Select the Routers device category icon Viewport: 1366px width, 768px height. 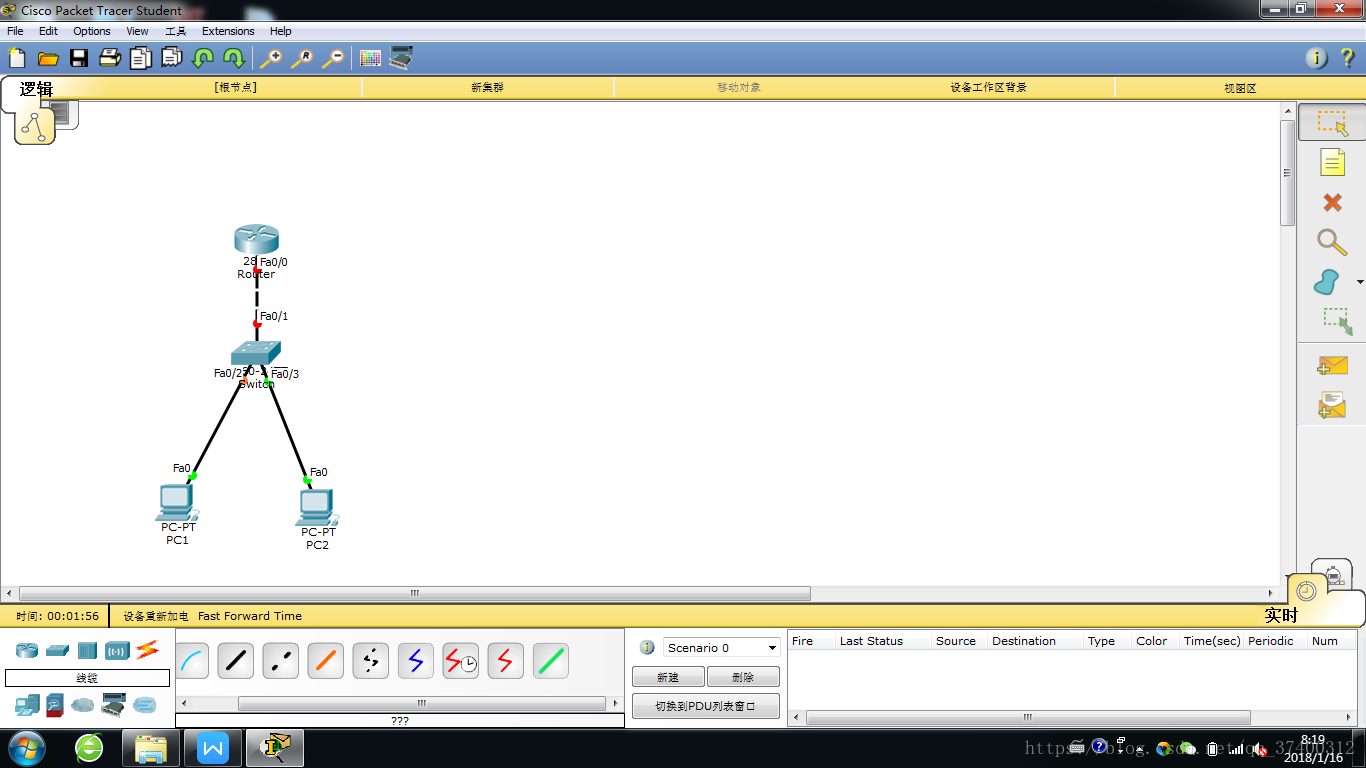pyautogui.click(x=26, y=650)
